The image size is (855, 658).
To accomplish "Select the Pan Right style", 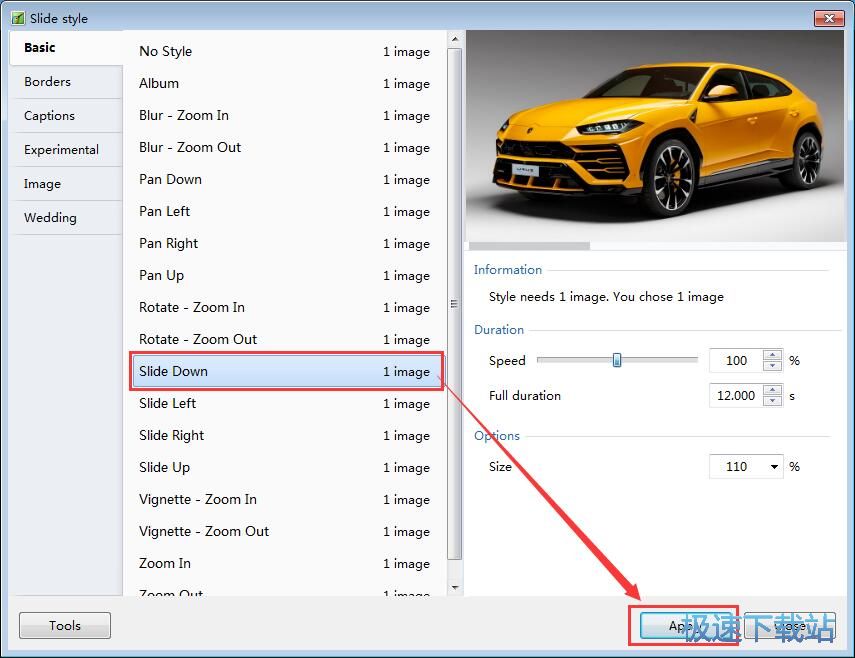I will [287, 243].
